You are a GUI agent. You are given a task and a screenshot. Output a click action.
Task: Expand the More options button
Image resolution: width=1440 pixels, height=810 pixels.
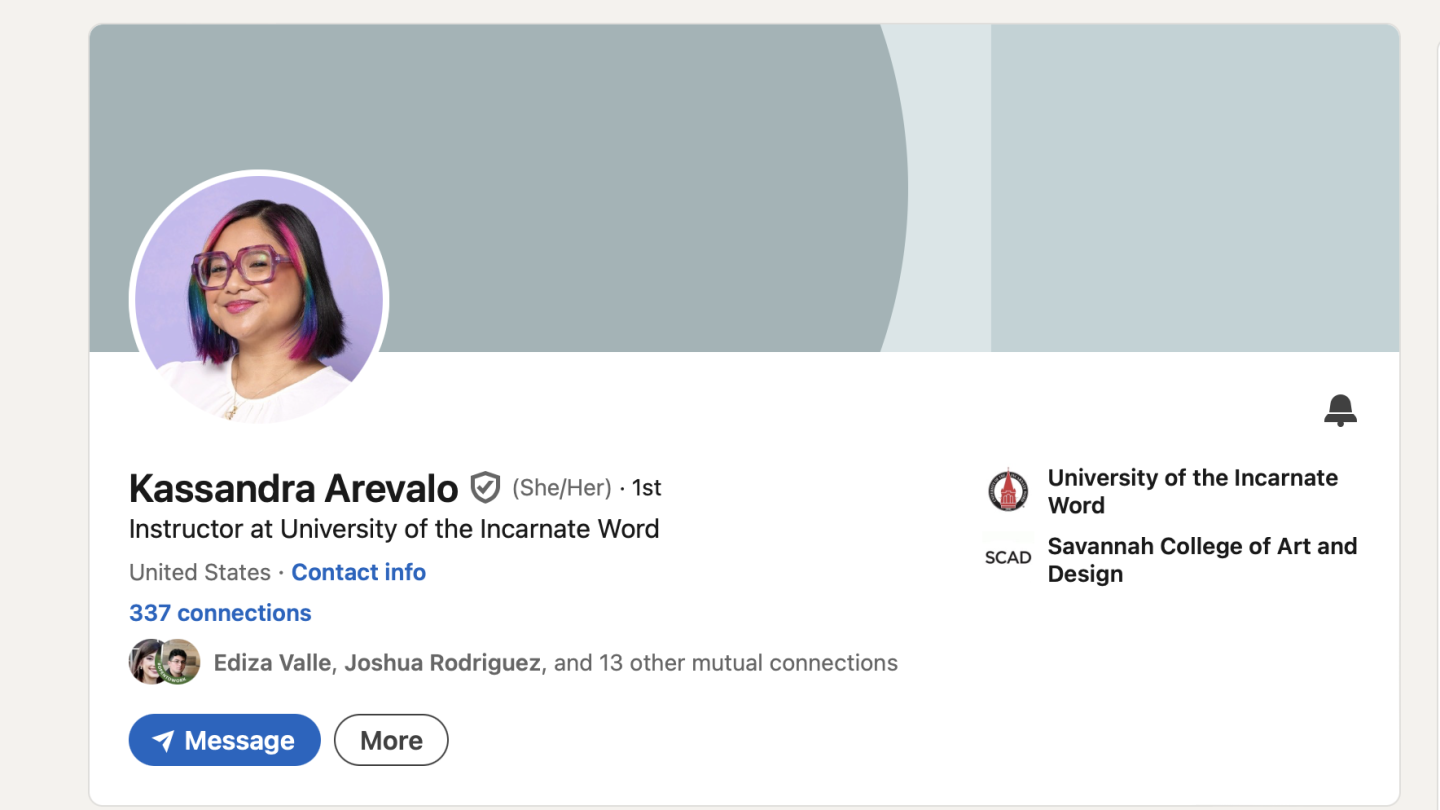pyautogui.click(x=391, y=740)
